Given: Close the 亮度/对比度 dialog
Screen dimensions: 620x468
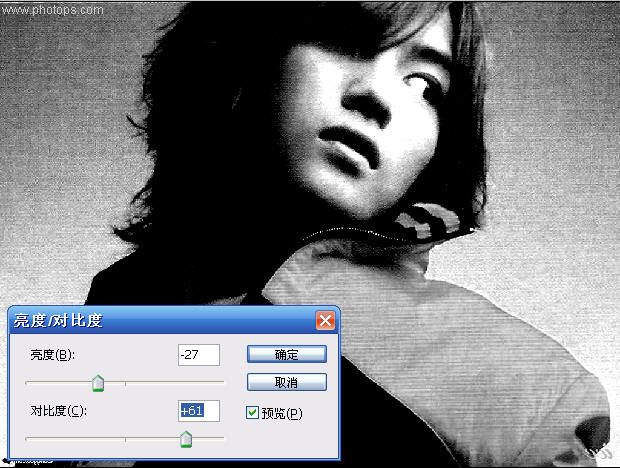Looking at the screenshot, I should [x=325, y=321].
